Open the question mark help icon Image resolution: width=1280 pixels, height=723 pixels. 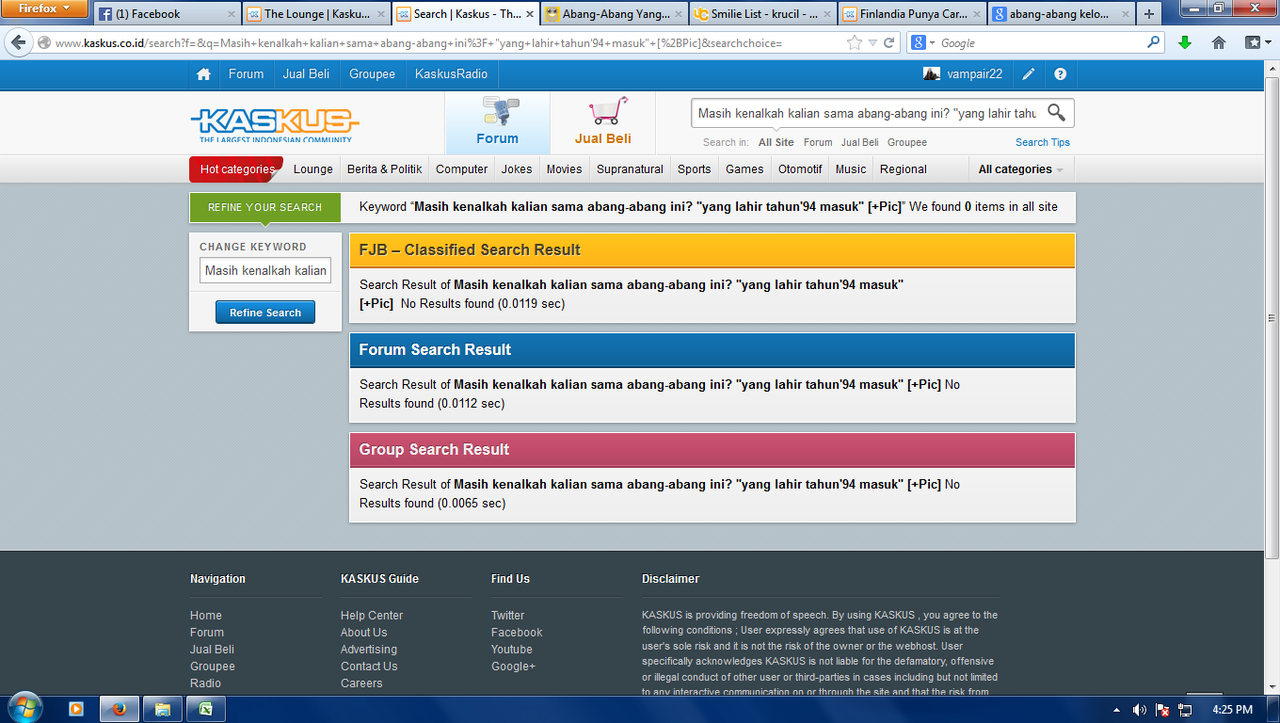coord(1060,74)
